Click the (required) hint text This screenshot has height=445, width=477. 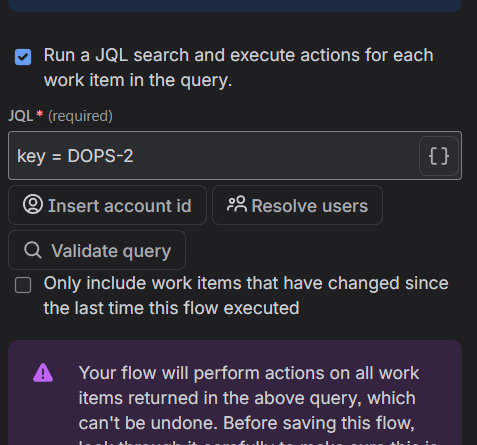[80, 116]
